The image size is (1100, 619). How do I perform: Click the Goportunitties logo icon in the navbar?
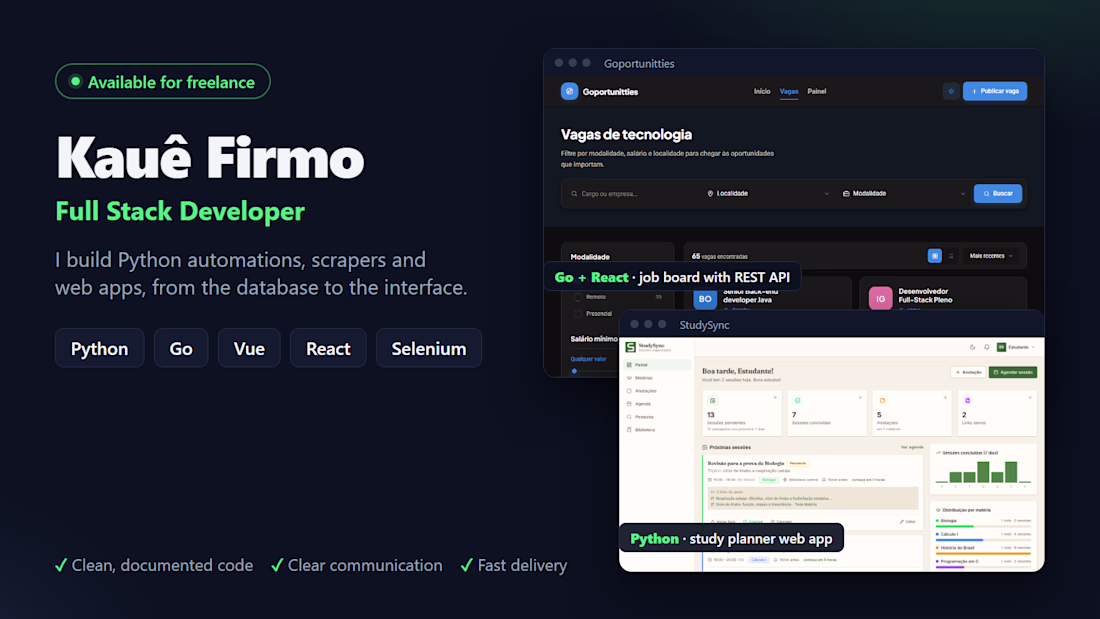(x=569, y=91)
